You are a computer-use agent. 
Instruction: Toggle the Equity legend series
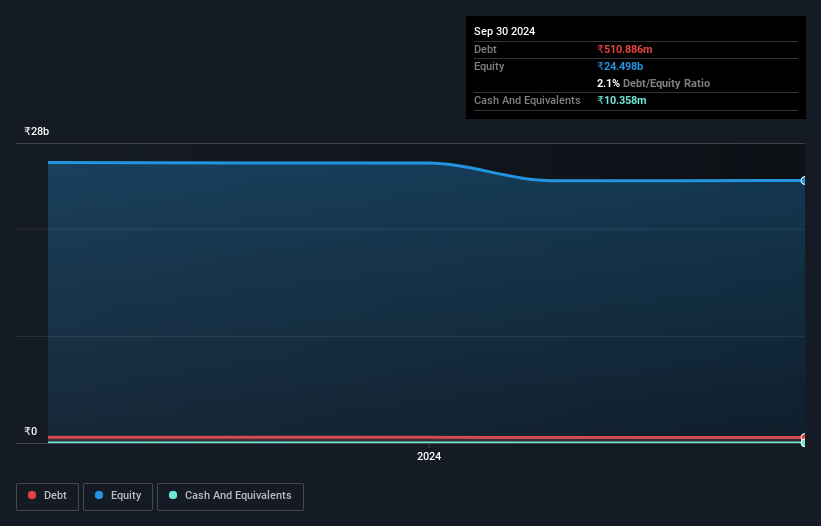118,496
